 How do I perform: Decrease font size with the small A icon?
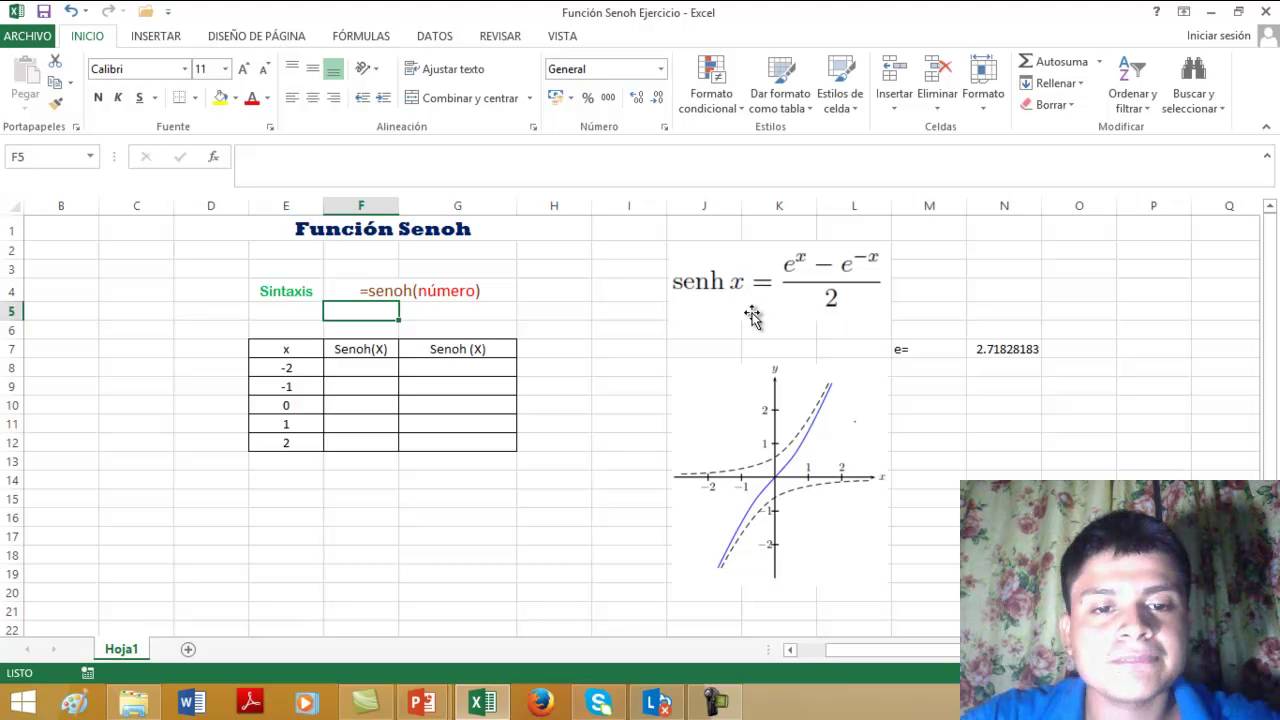tap(264, 69)
